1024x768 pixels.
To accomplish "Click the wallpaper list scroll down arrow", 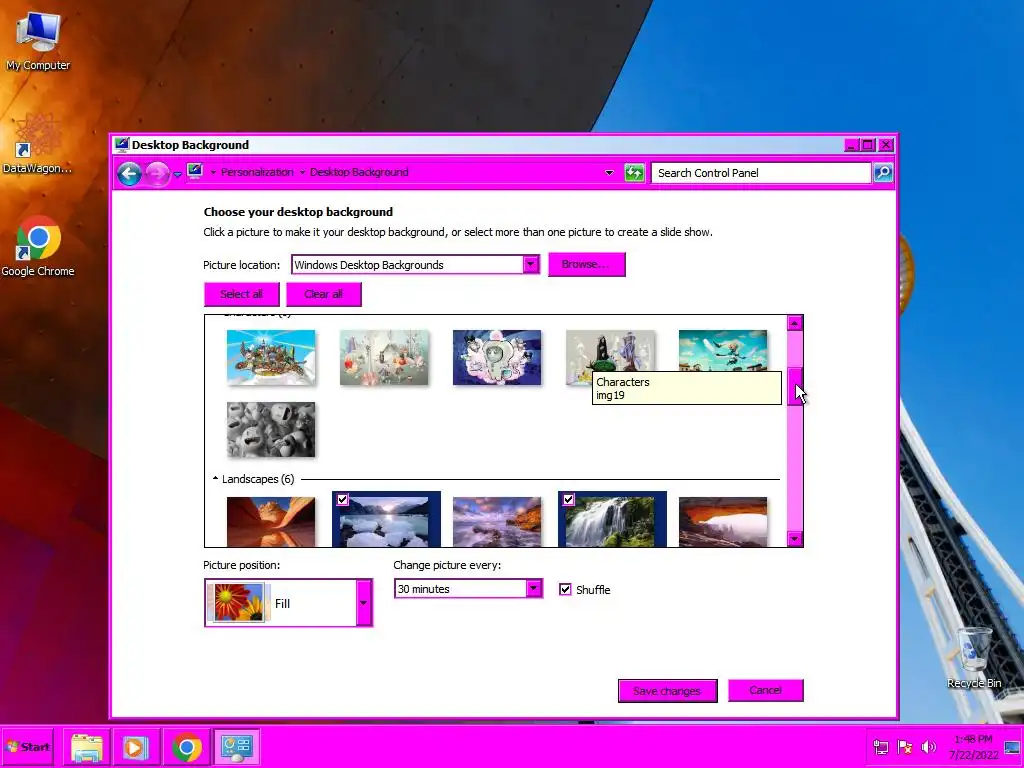I will click(795, 539).
